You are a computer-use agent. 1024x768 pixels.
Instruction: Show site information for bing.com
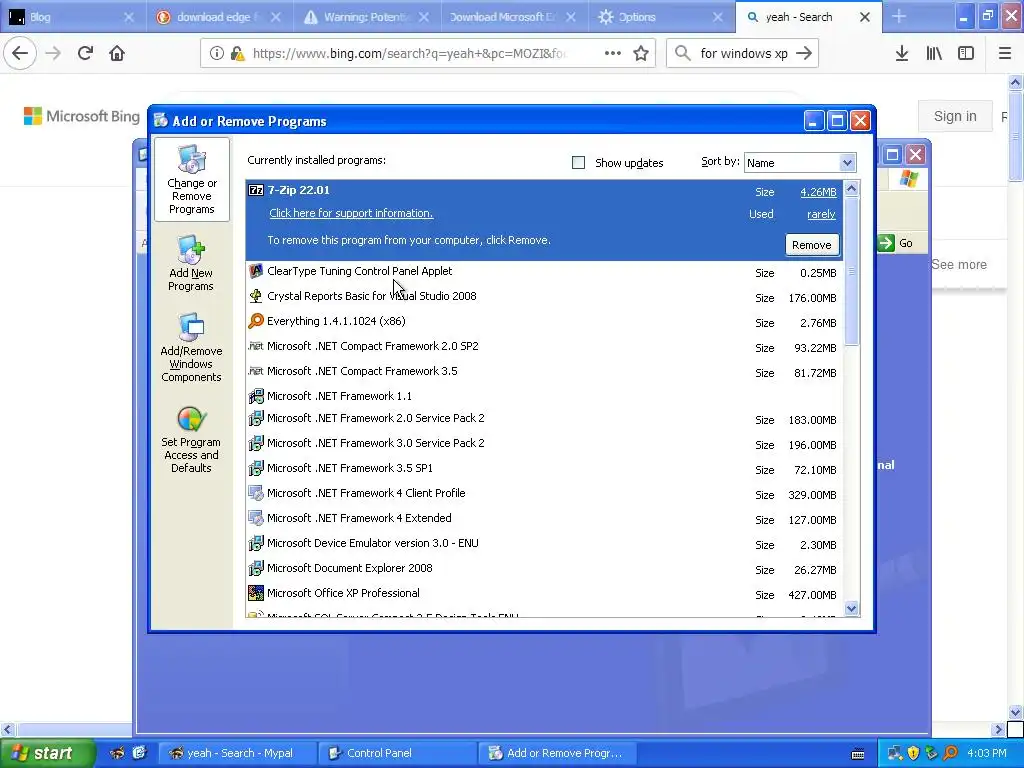tap(217, 54)
